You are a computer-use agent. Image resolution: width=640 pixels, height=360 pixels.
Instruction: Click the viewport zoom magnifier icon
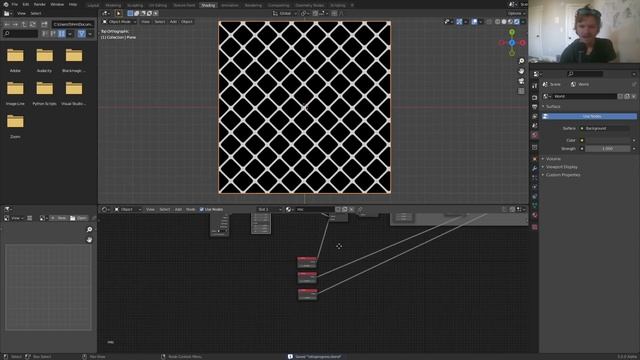(521, 61)
